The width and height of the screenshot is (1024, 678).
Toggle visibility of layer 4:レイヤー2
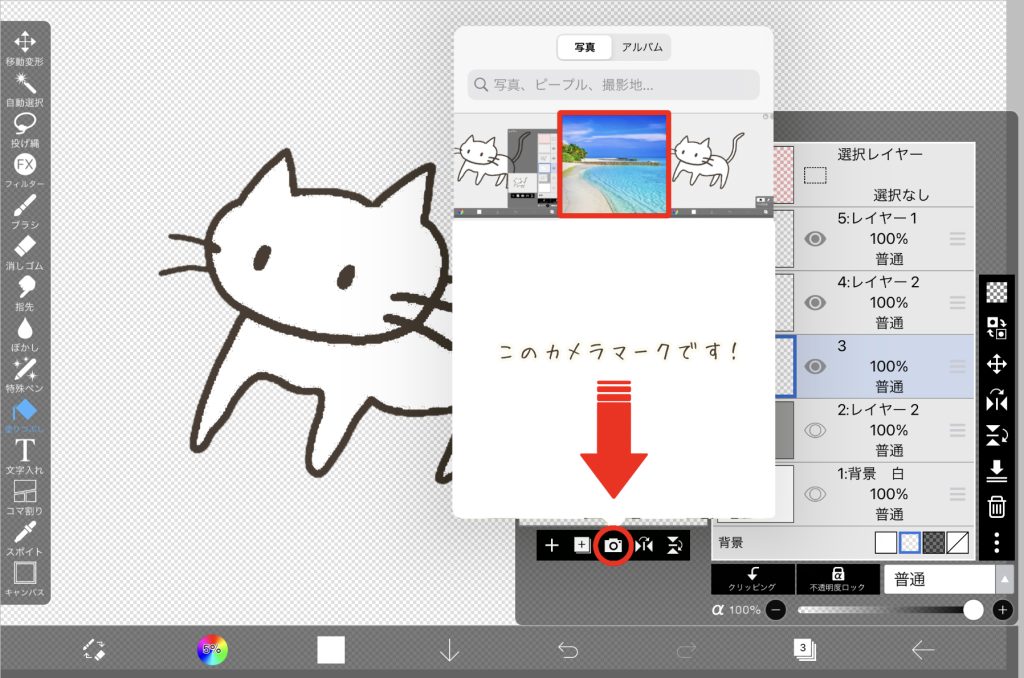816,302
